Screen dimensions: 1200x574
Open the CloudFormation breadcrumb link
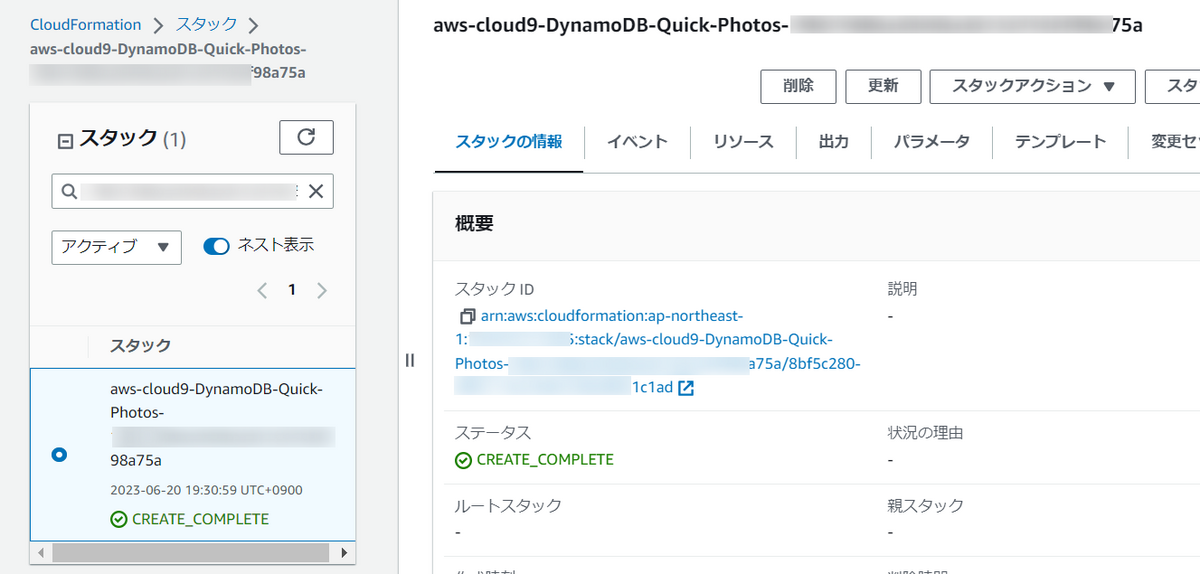tap(86, 24)
